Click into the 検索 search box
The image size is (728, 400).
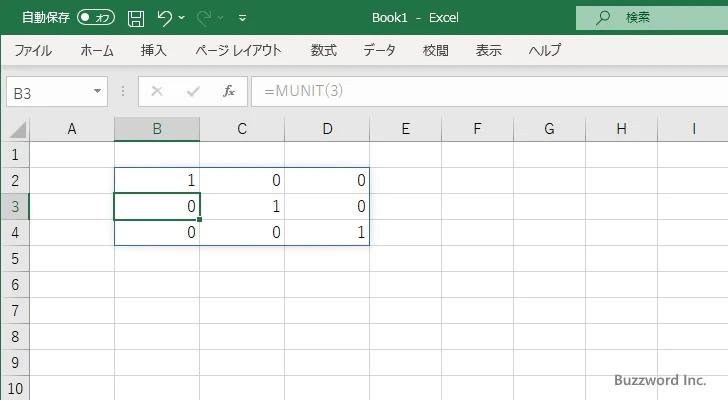[652, 18]
